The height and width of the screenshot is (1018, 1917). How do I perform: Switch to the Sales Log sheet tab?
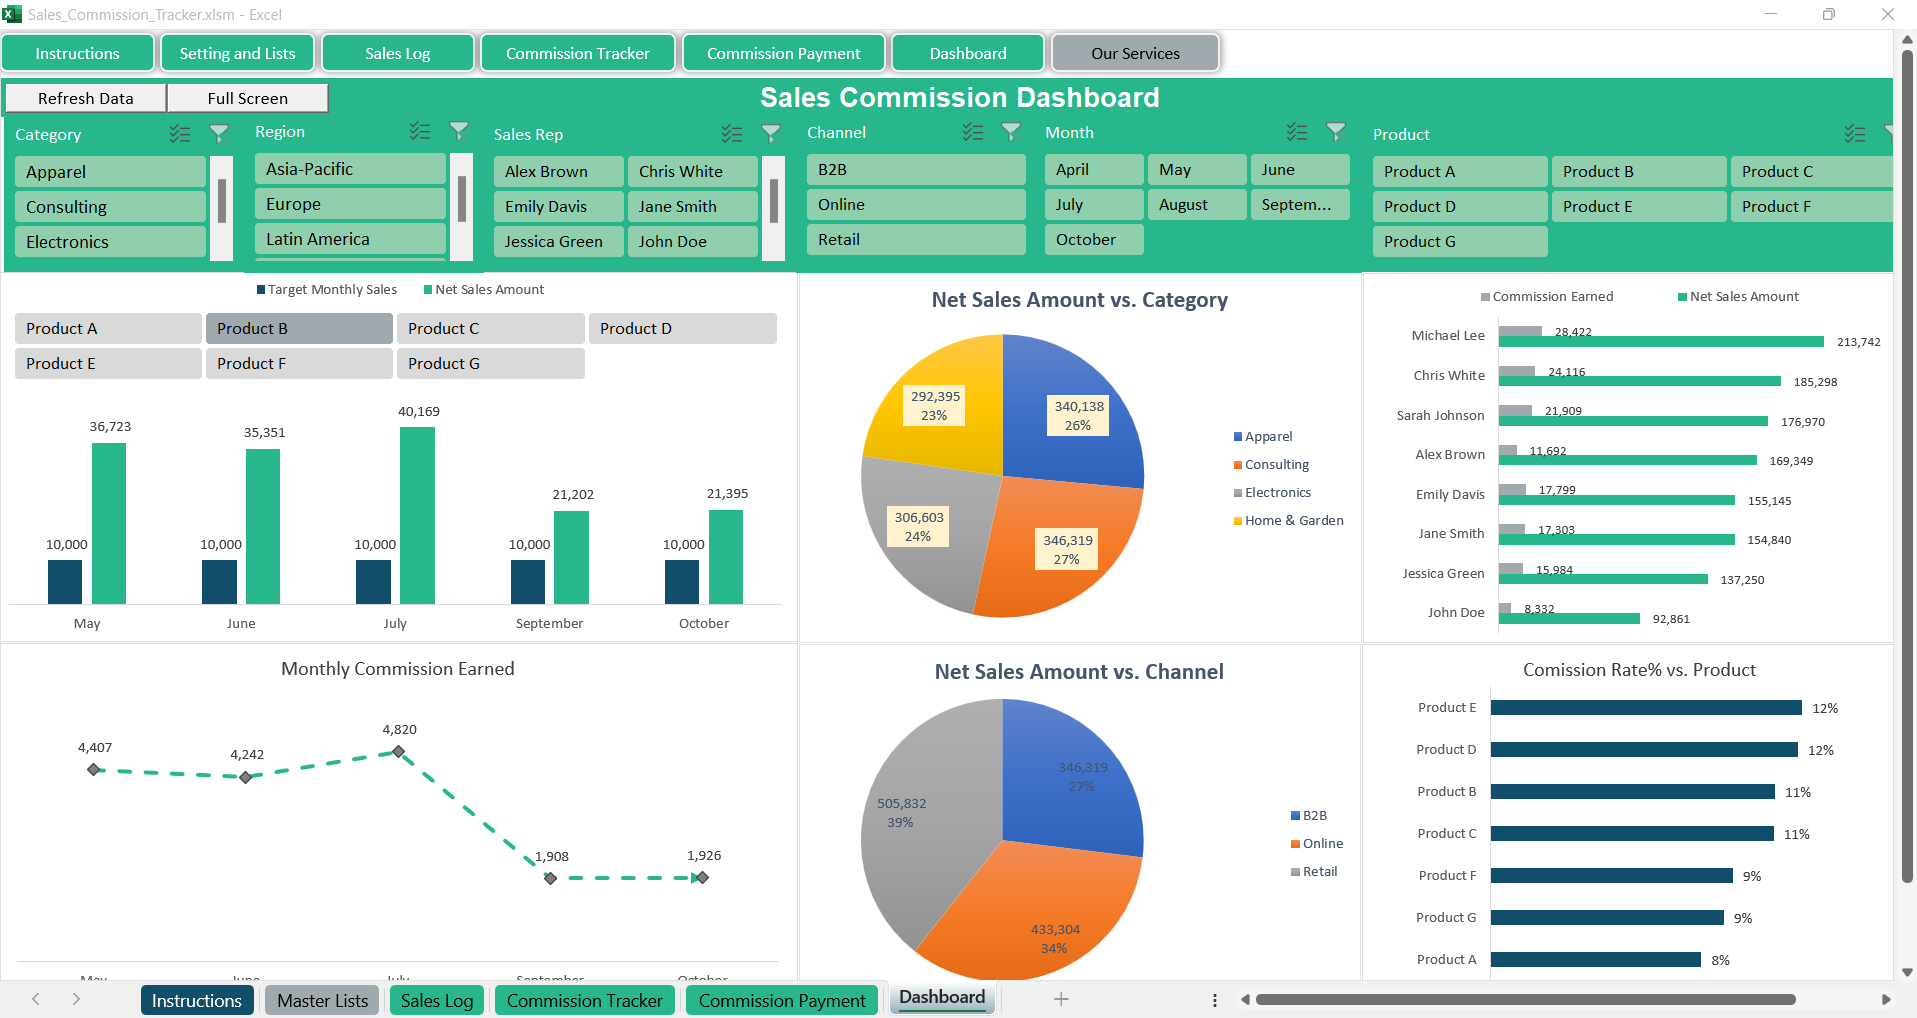437,1000
